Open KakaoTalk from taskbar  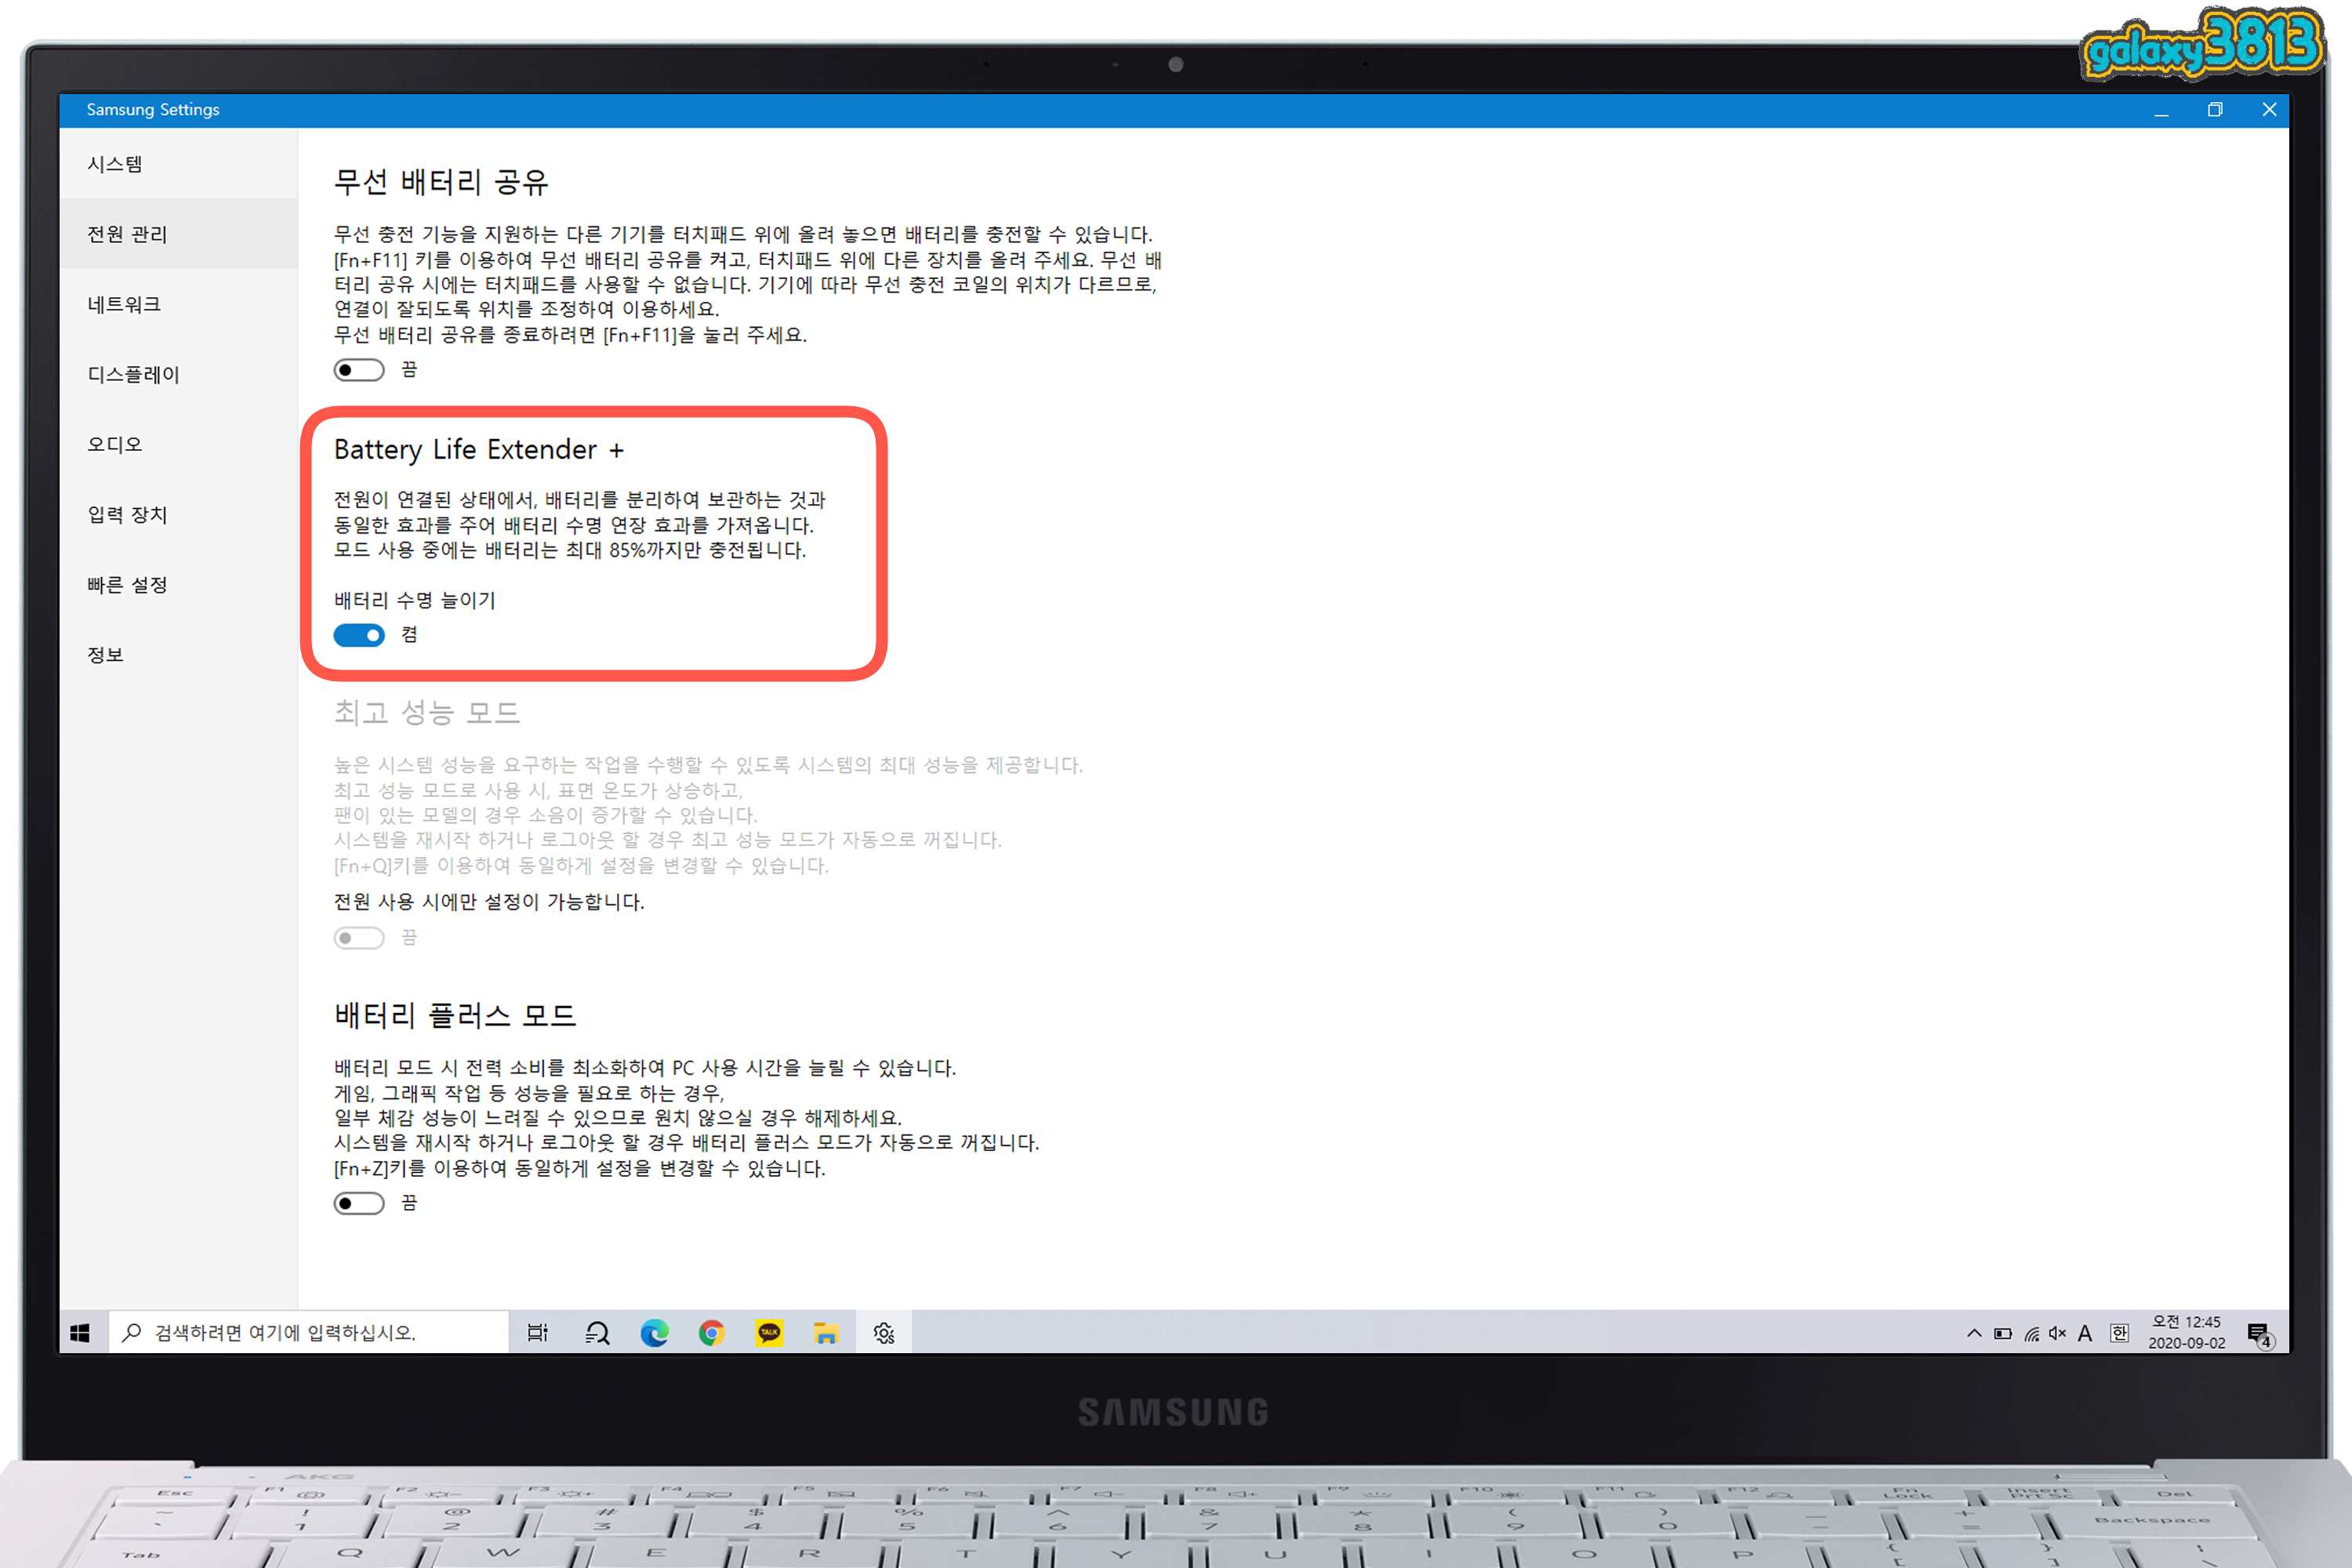point(769,1332)
